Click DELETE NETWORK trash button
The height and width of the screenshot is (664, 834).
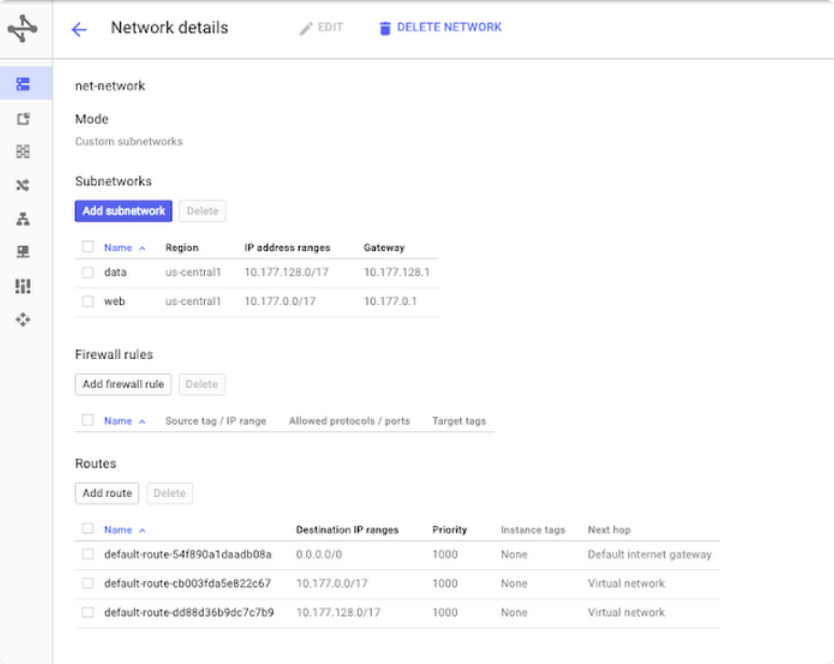pyautogui.click(x=440, y=28)
